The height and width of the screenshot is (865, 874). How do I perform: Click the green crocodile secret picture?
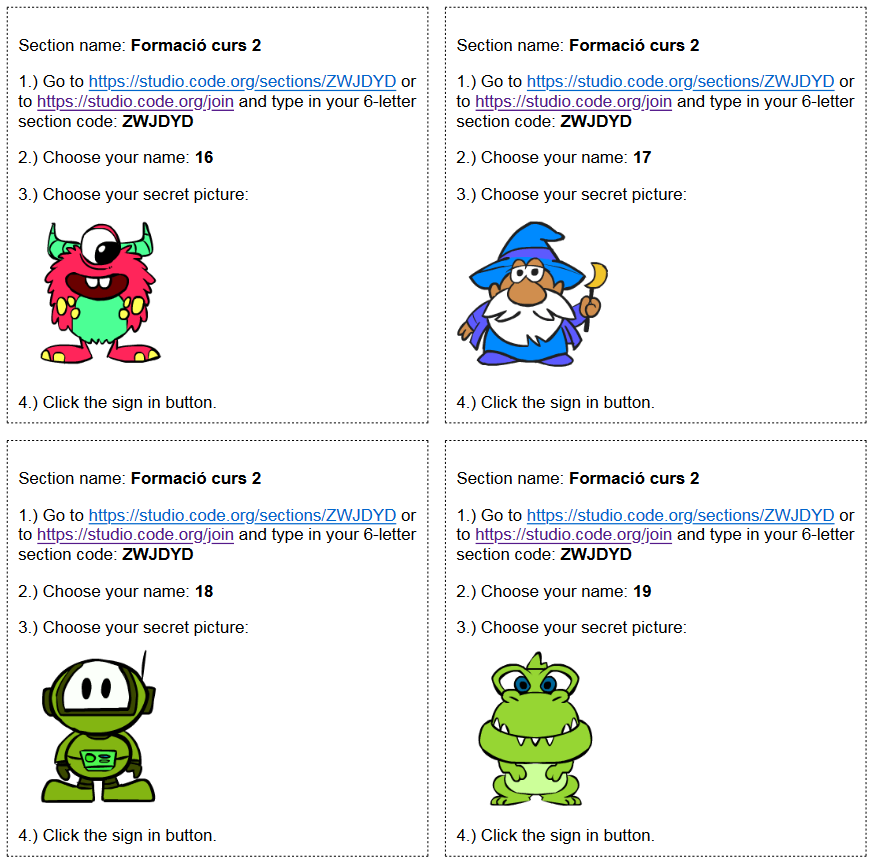pyautogui.click(x=535, y=729)
